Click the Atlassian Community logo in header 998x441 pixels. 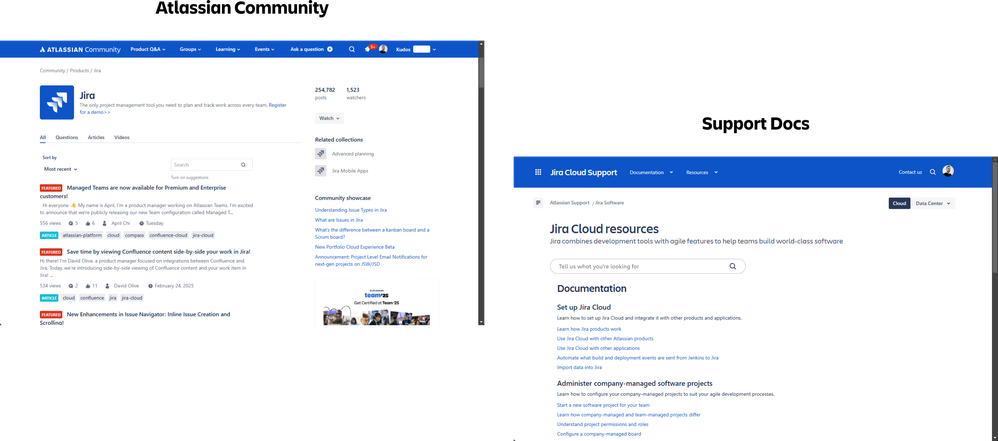(80, 49)
